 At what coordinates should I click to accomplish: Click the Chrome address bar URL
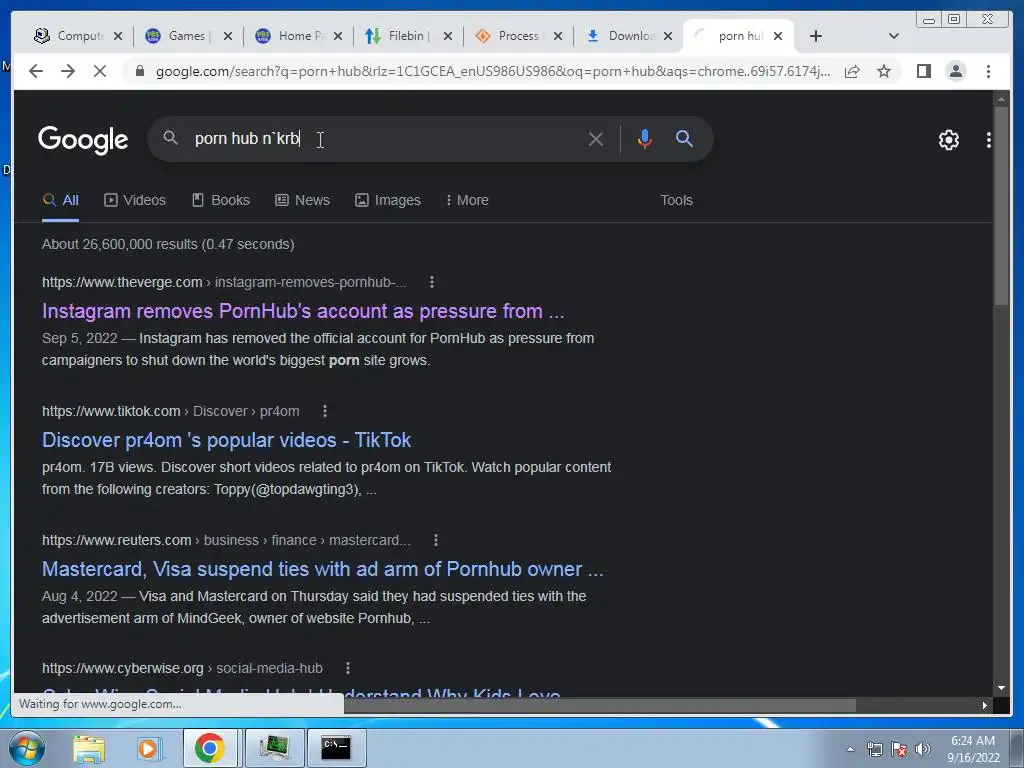(x=493, y=71)
